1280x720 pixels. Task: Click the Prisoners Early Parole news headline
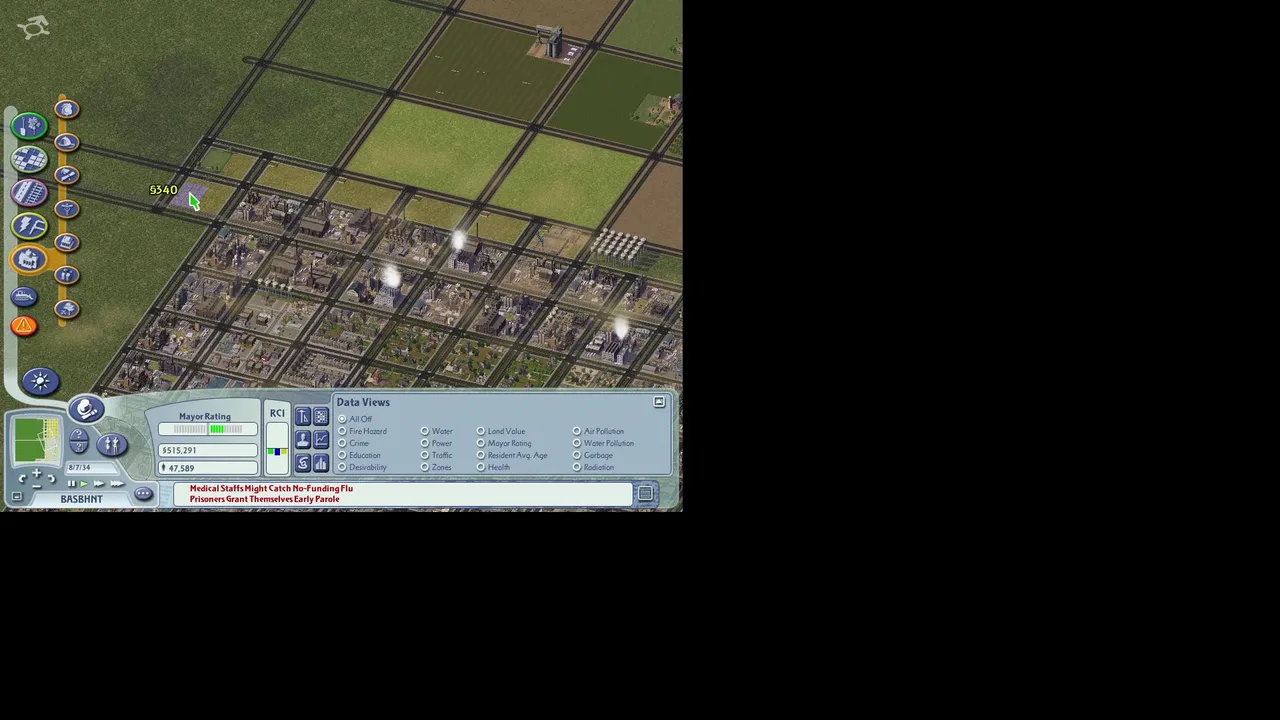point(264,499)
